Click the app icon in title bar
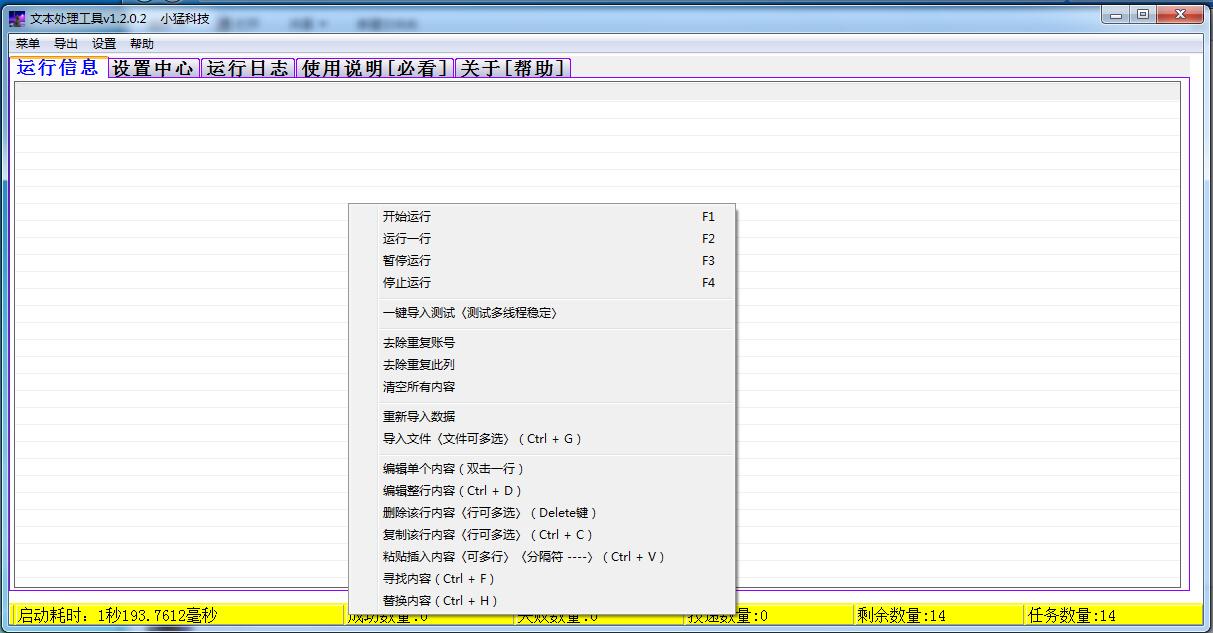1213x633 pixels. pyautogui.click(x=17, y=19)
